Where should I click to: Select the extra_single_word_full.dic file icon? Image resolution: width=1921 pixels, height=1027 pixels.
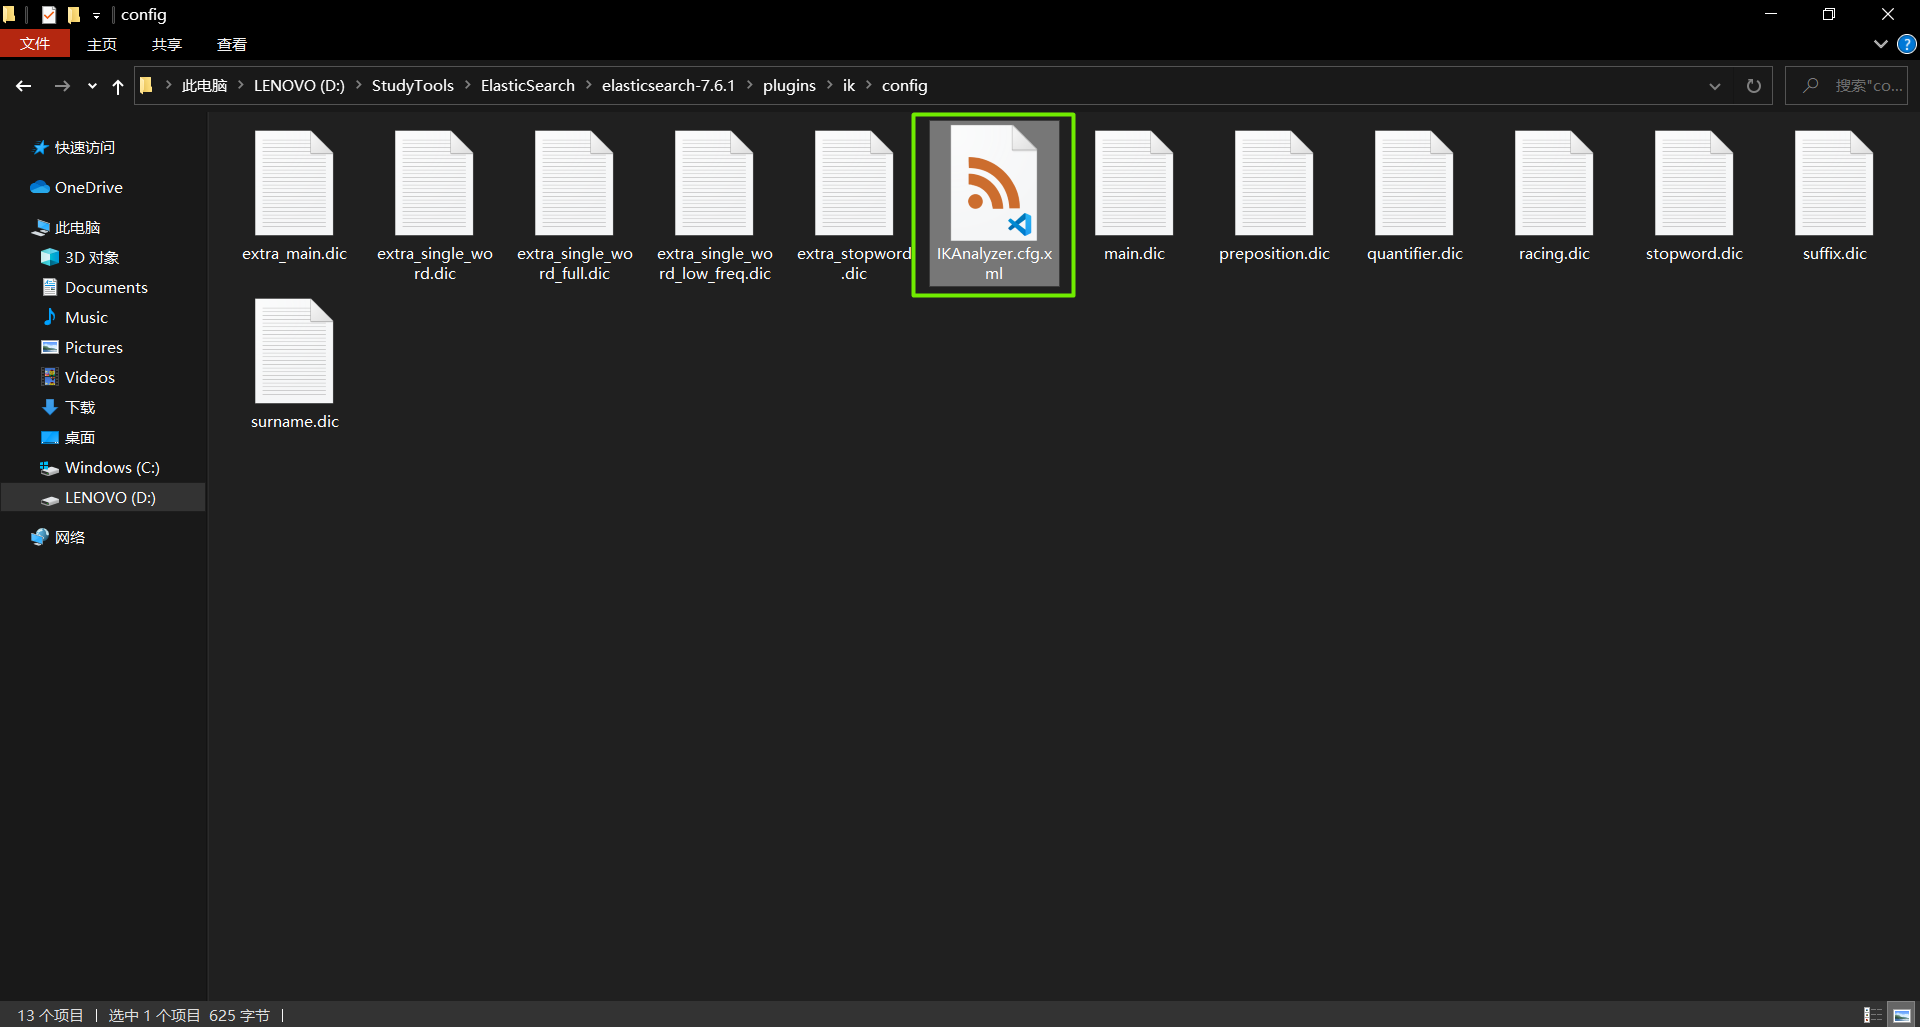coord(574,183)
